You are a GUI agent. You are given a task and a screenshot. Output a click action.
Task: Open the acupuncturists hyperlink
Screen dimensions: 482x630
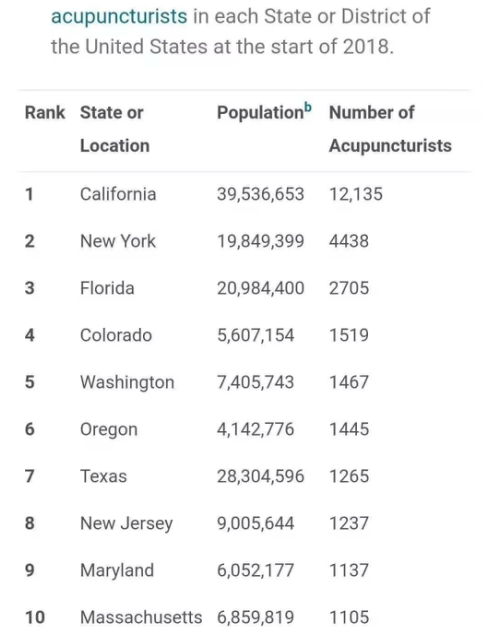pyautogui.click(x=119, y=17)
